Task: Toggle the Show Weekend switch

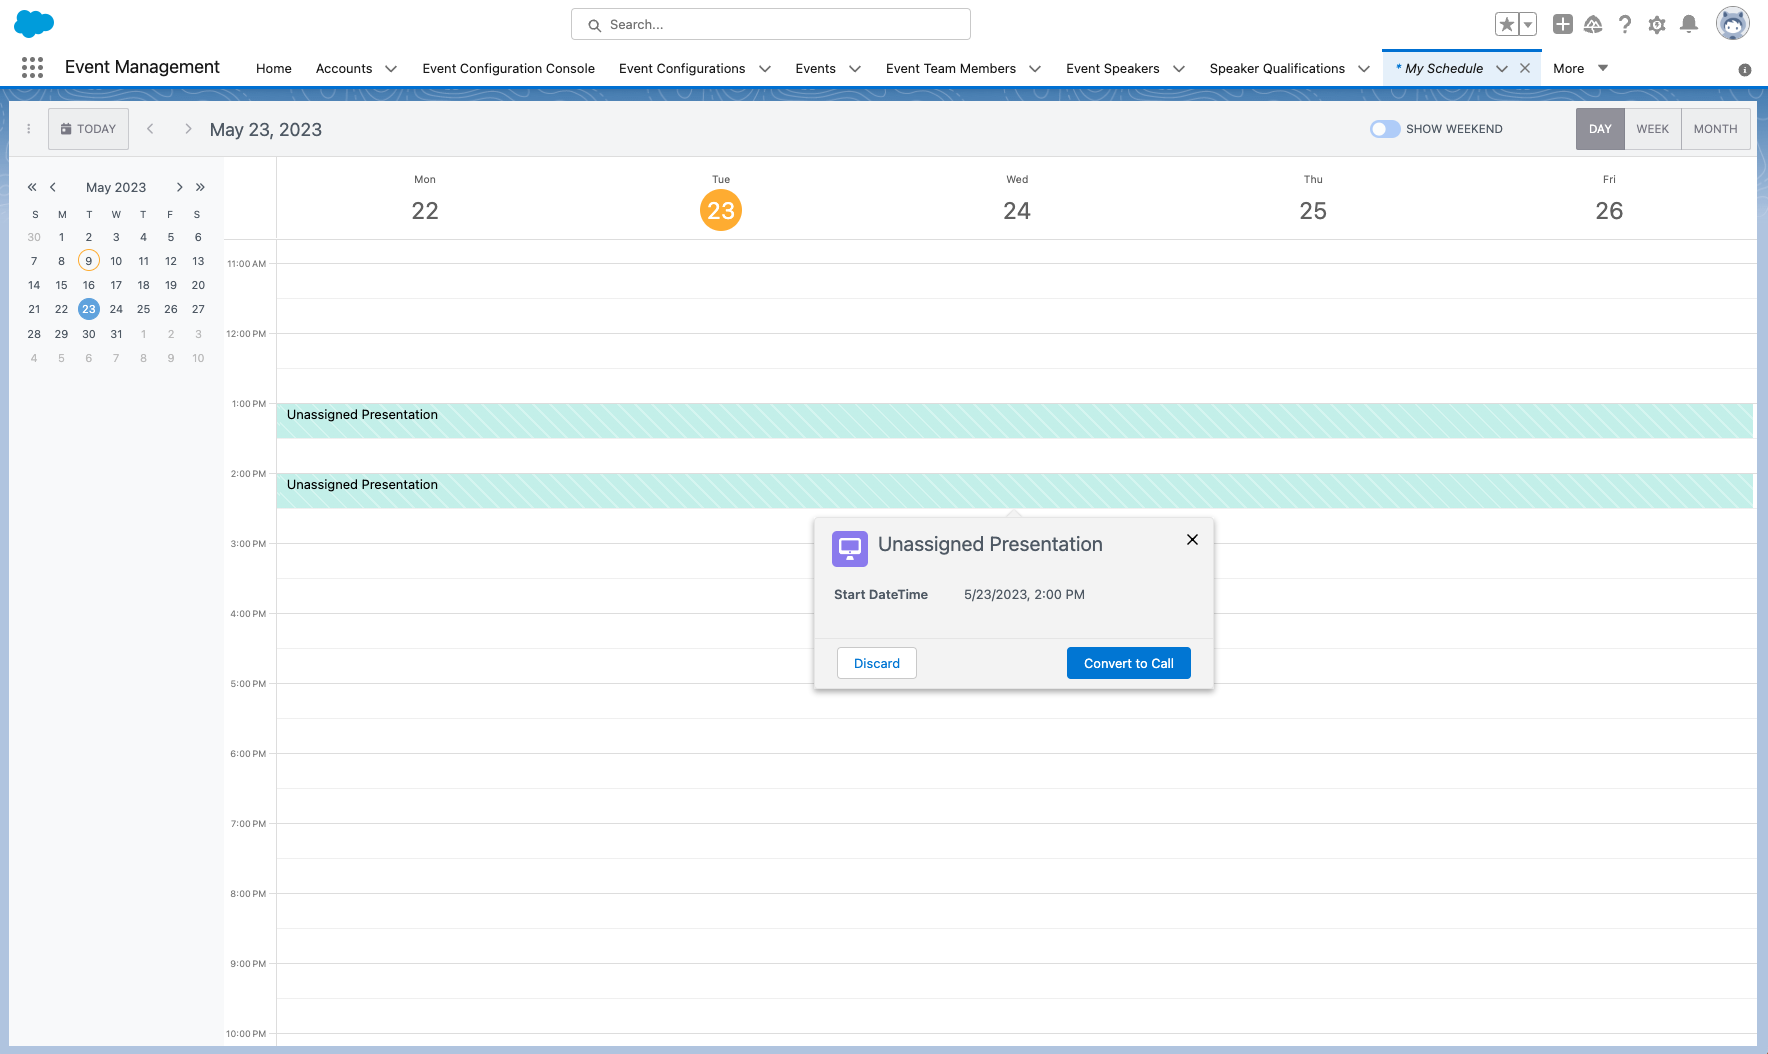Action: (1385, 129)
